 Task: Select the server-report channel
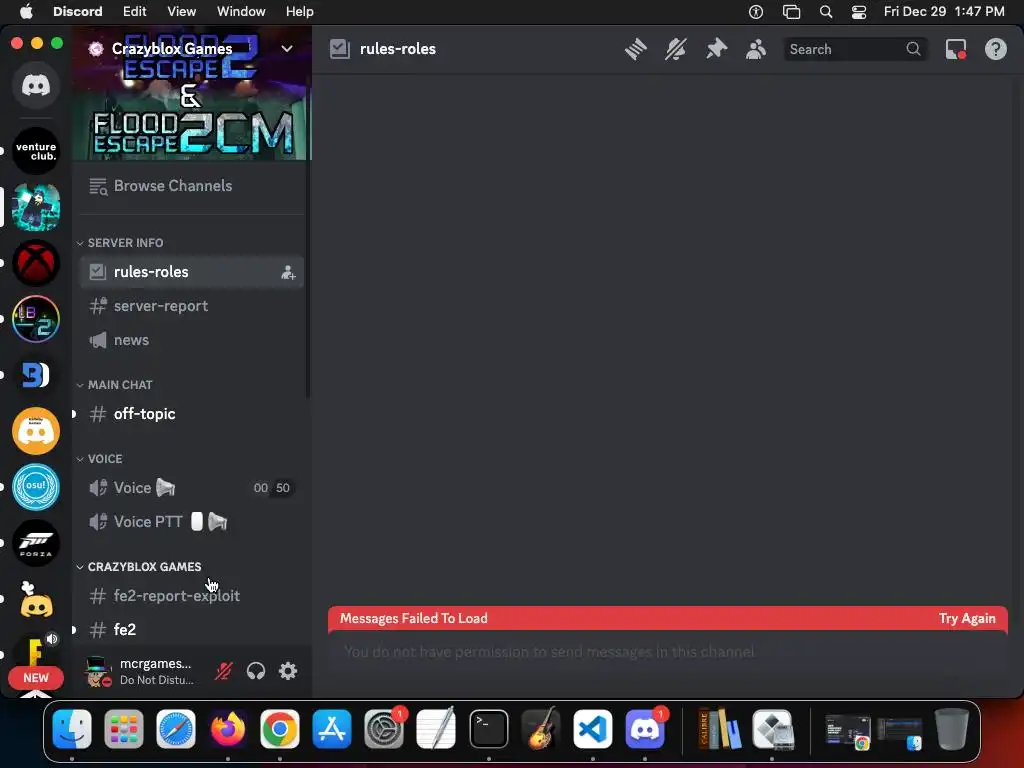coord(191,306)
